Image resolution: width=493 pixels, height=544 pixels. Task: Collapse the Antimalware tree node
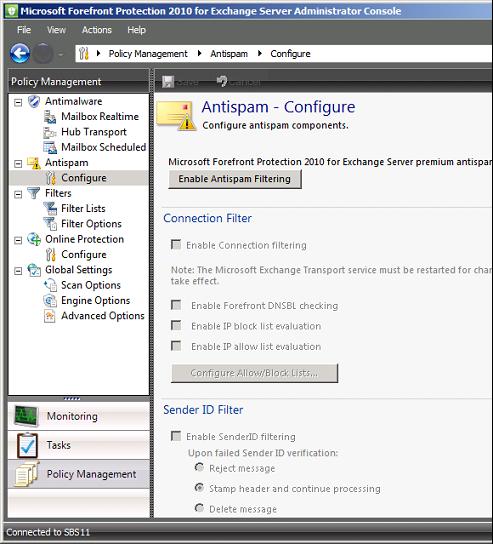[x=18, y=102]
